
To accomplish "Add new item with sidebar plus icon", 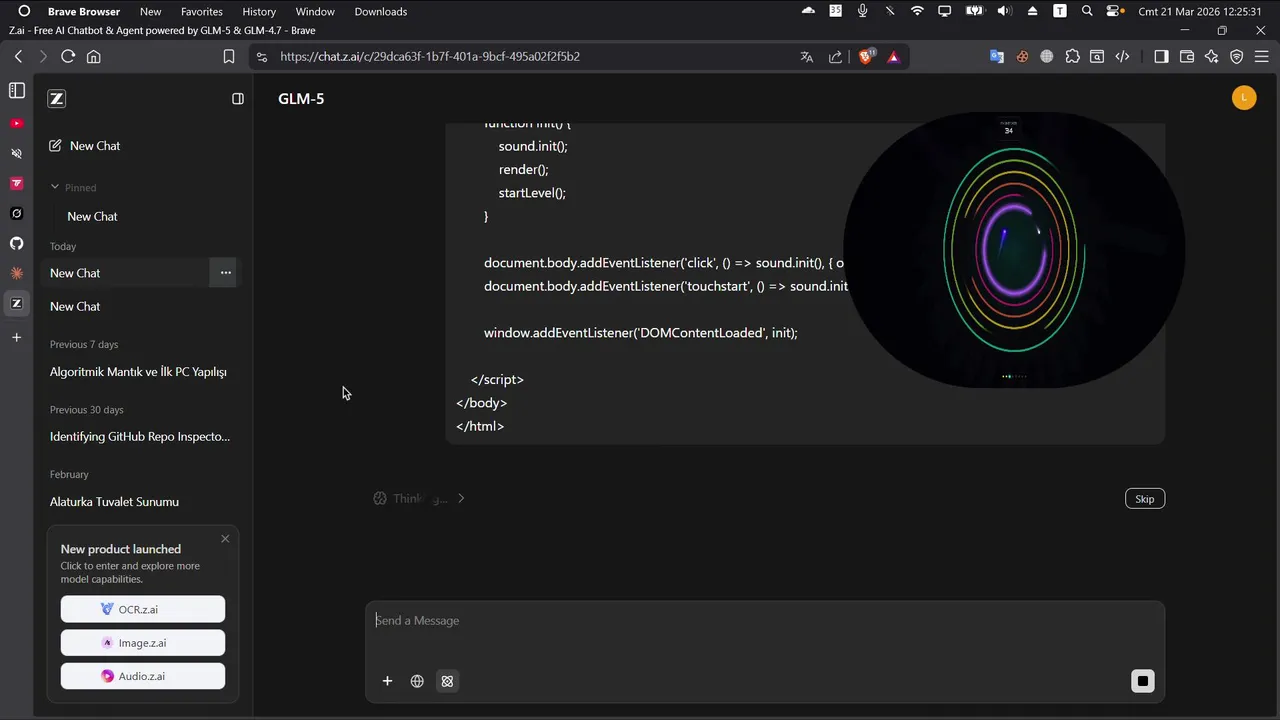I will click(x=16, y=338).
